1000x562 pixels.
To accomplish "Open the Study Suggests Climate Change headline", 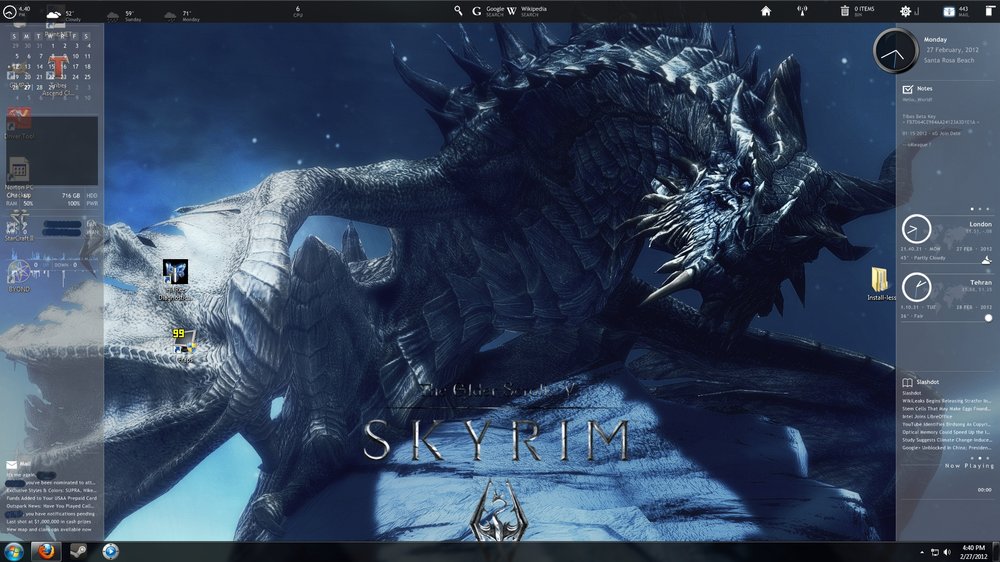I will coord(946,440).
